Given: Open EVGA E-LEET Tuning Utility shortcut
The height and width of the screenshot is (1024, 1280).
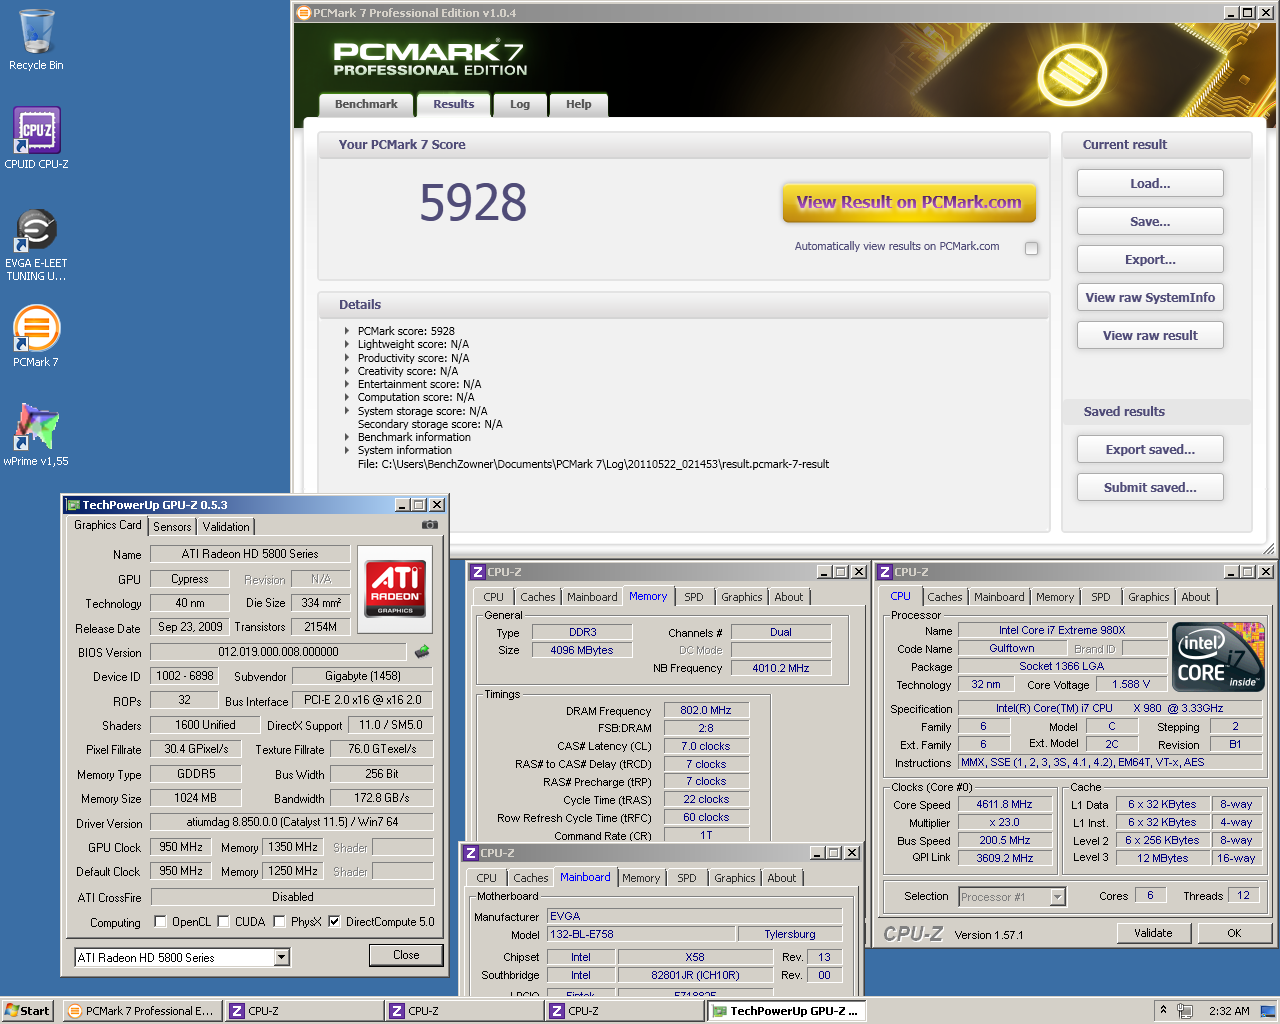Looking at the screenshot, I should pos(36,245).
